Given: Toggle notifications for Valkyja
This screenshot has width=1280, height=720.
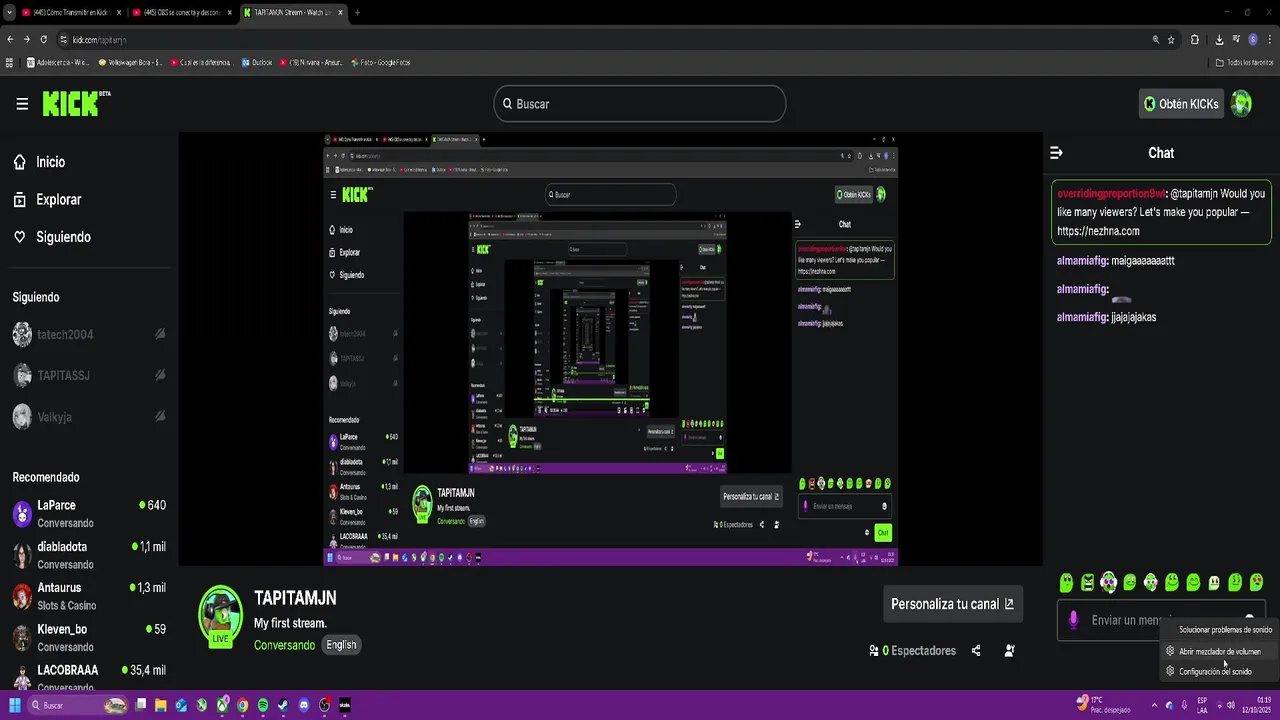Looking at the screenshot, I should [x=160, y=416].
